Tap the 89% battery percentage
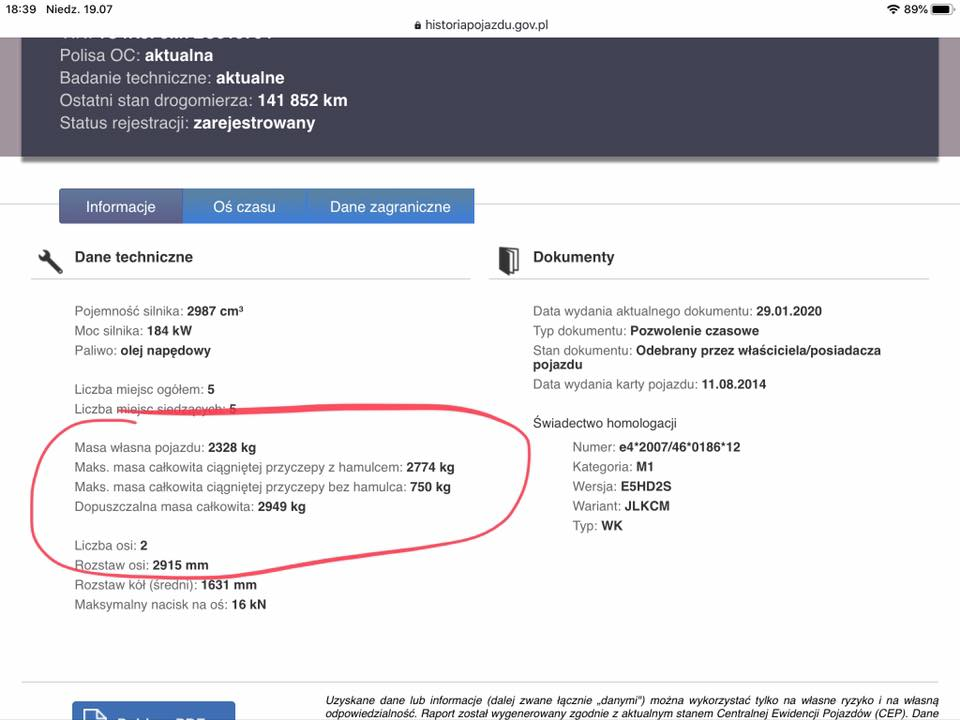The width and height of the screenshot is (960, 720). 915,9
